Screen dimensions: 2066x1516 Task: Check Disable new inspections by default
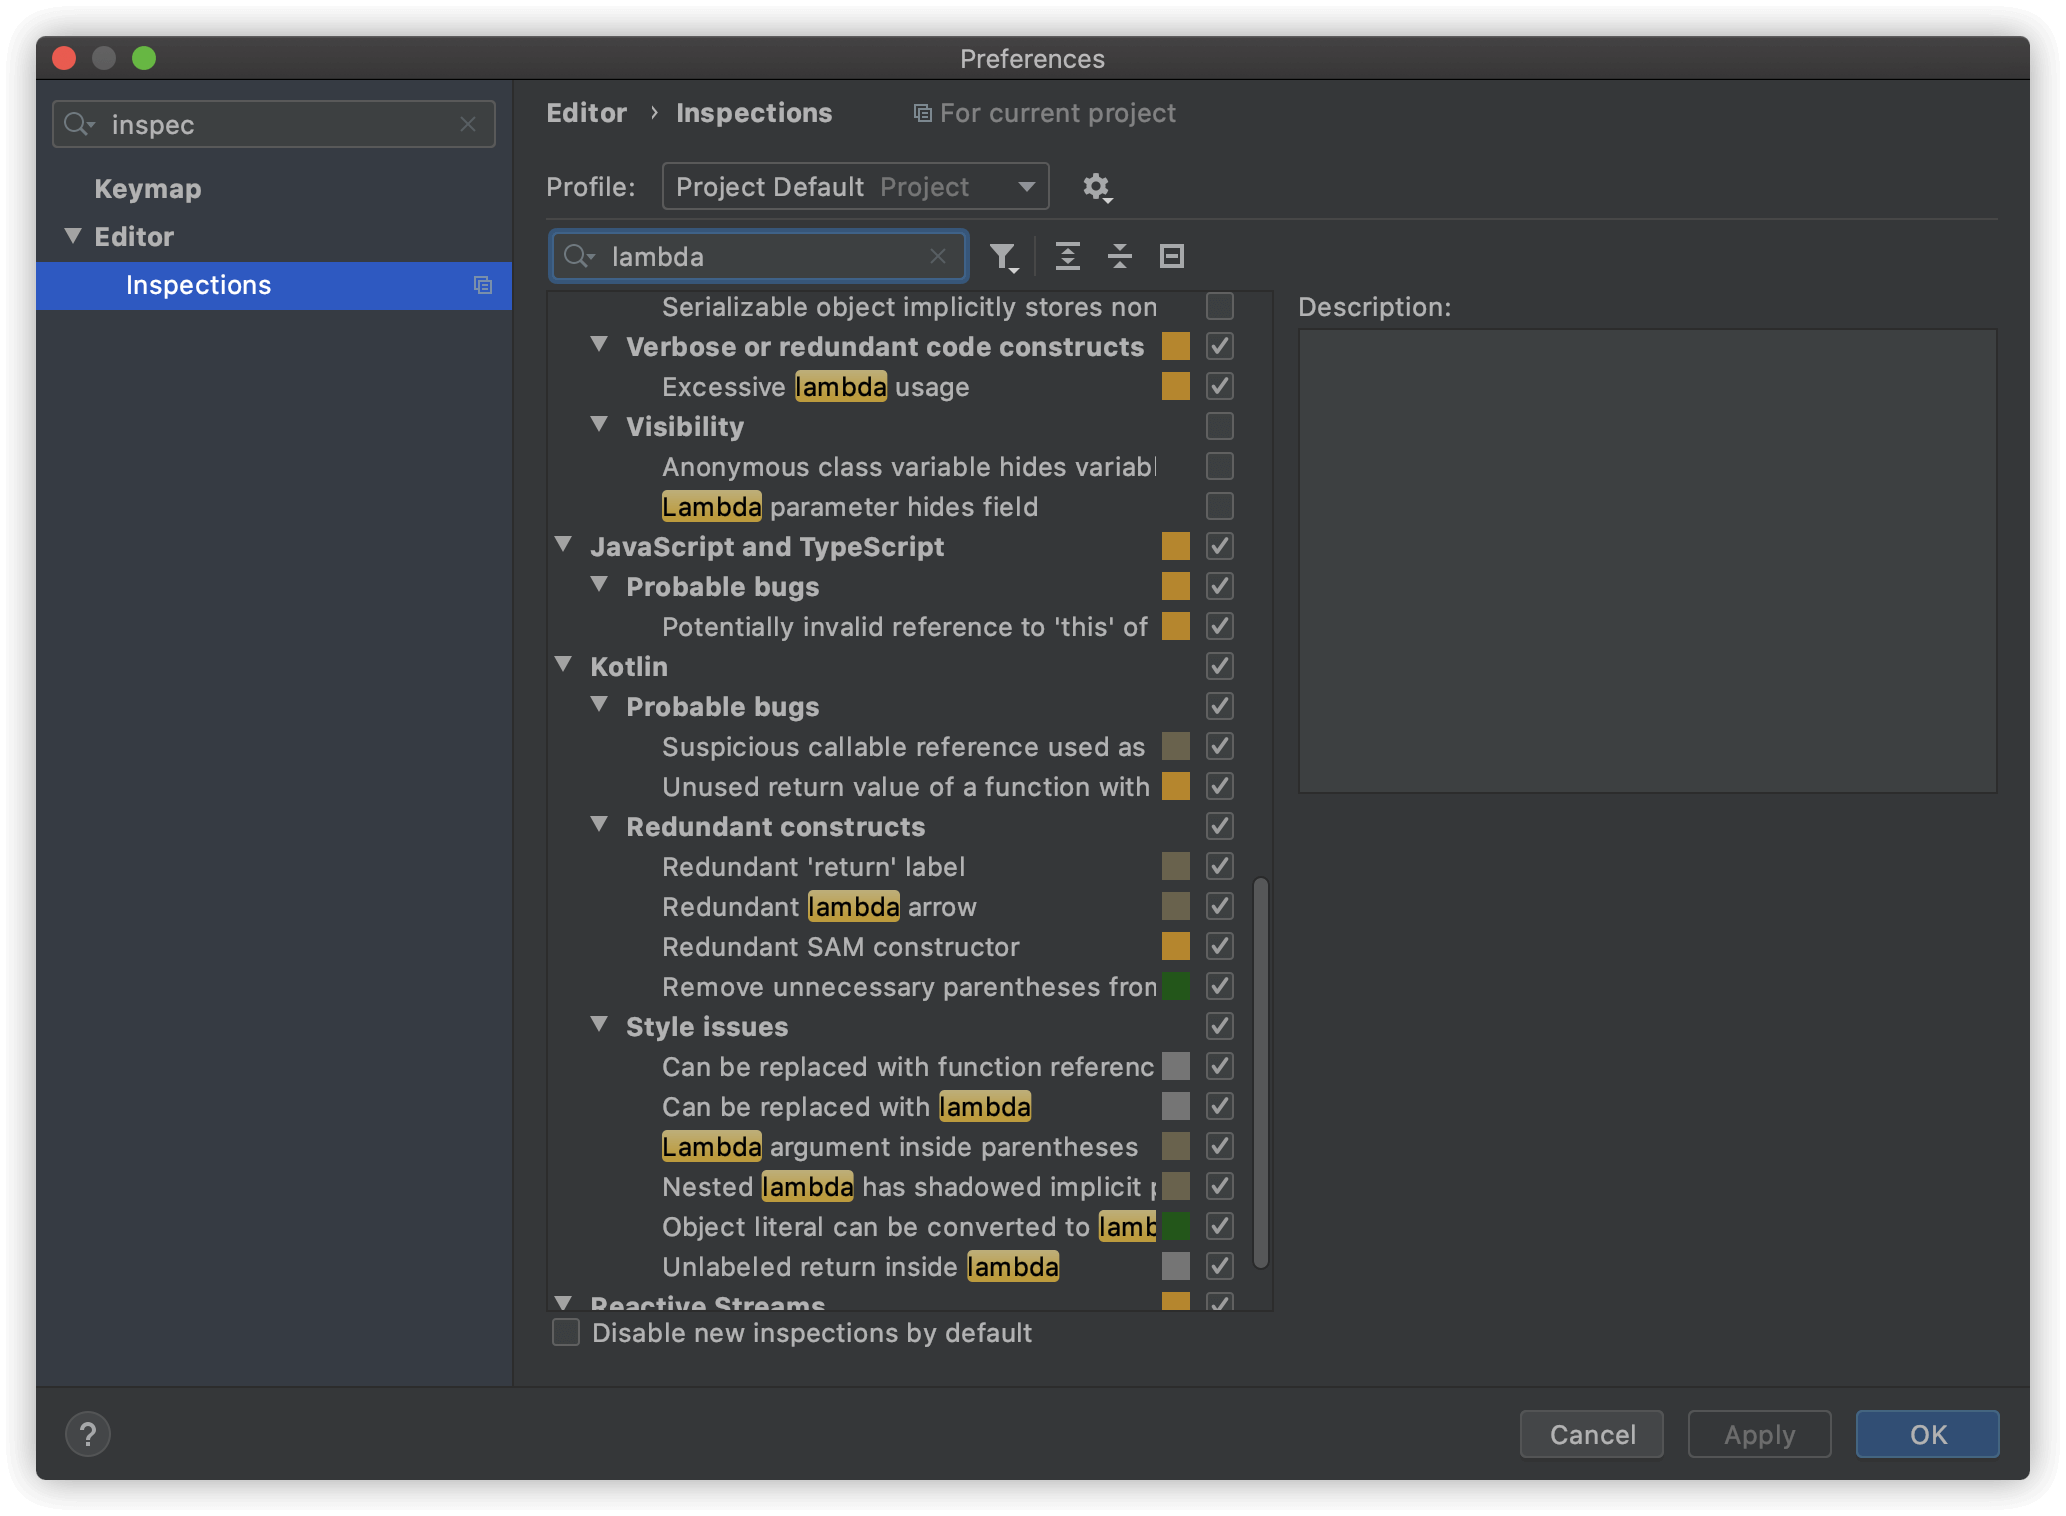(x=566, y=1333)
